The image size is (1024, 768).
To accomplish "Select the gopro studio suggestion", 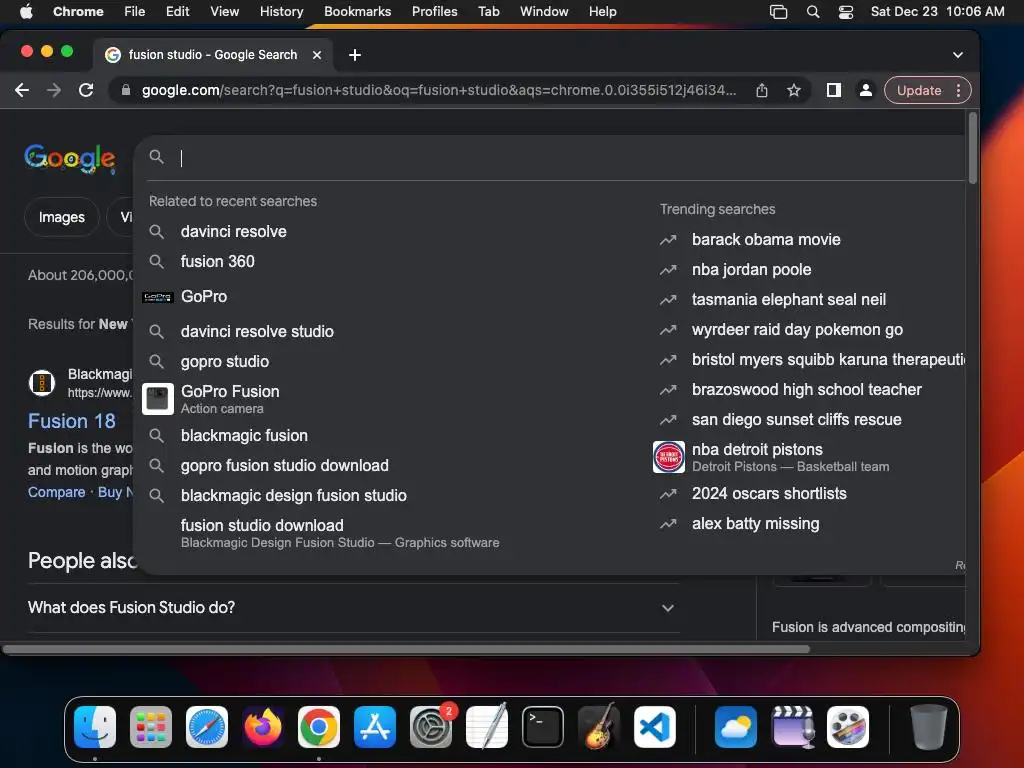I will (x=225, y=361).
